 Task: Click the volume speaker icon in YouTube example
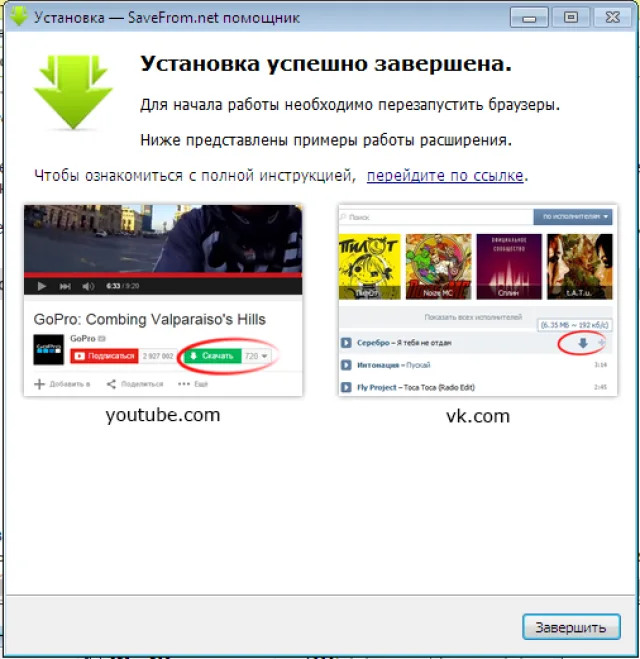coord(88,286)
